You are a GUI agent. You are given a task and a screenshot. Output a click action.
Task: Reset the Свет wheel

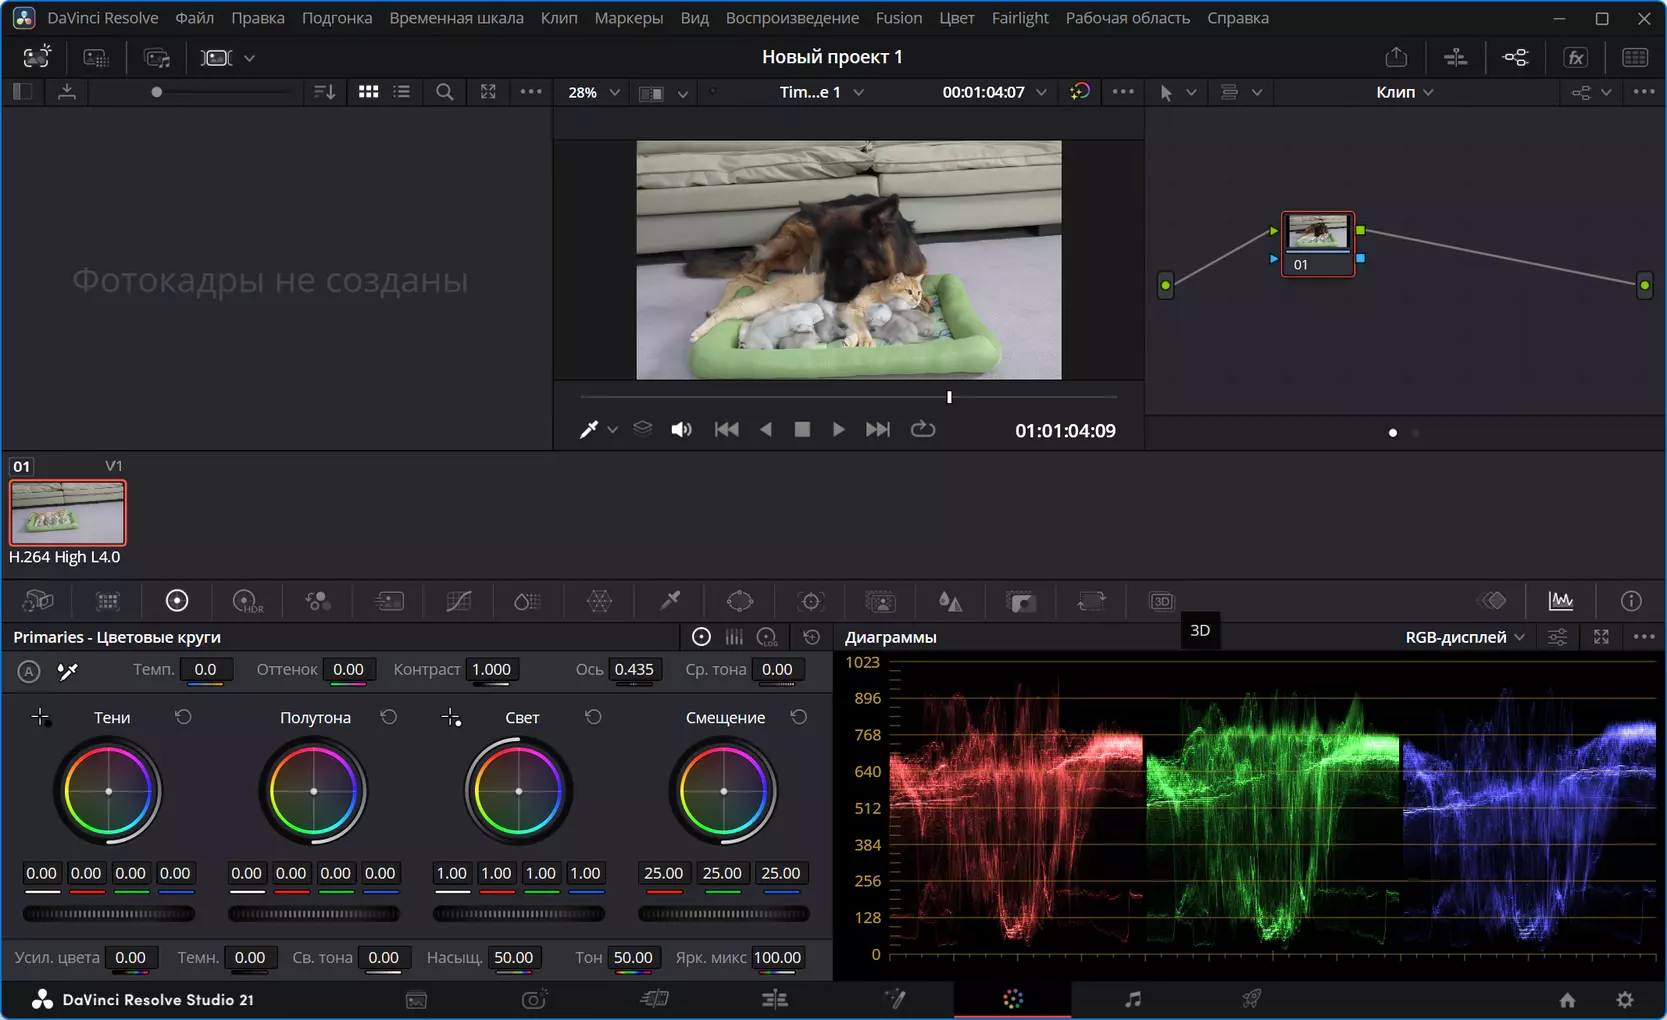click(x=593, y=717)
